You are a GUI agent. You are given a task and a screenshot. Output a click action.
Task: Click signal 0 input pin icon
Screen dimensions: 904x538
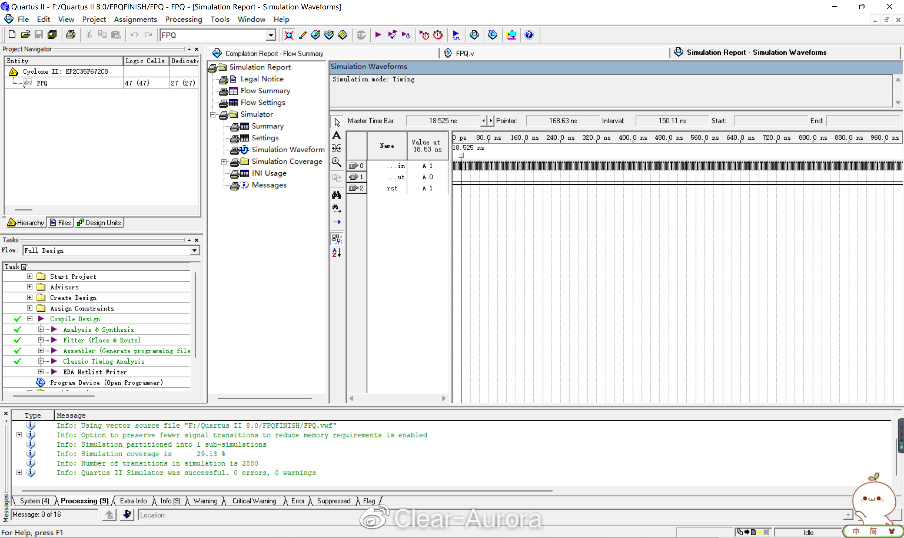pos(353,165)
